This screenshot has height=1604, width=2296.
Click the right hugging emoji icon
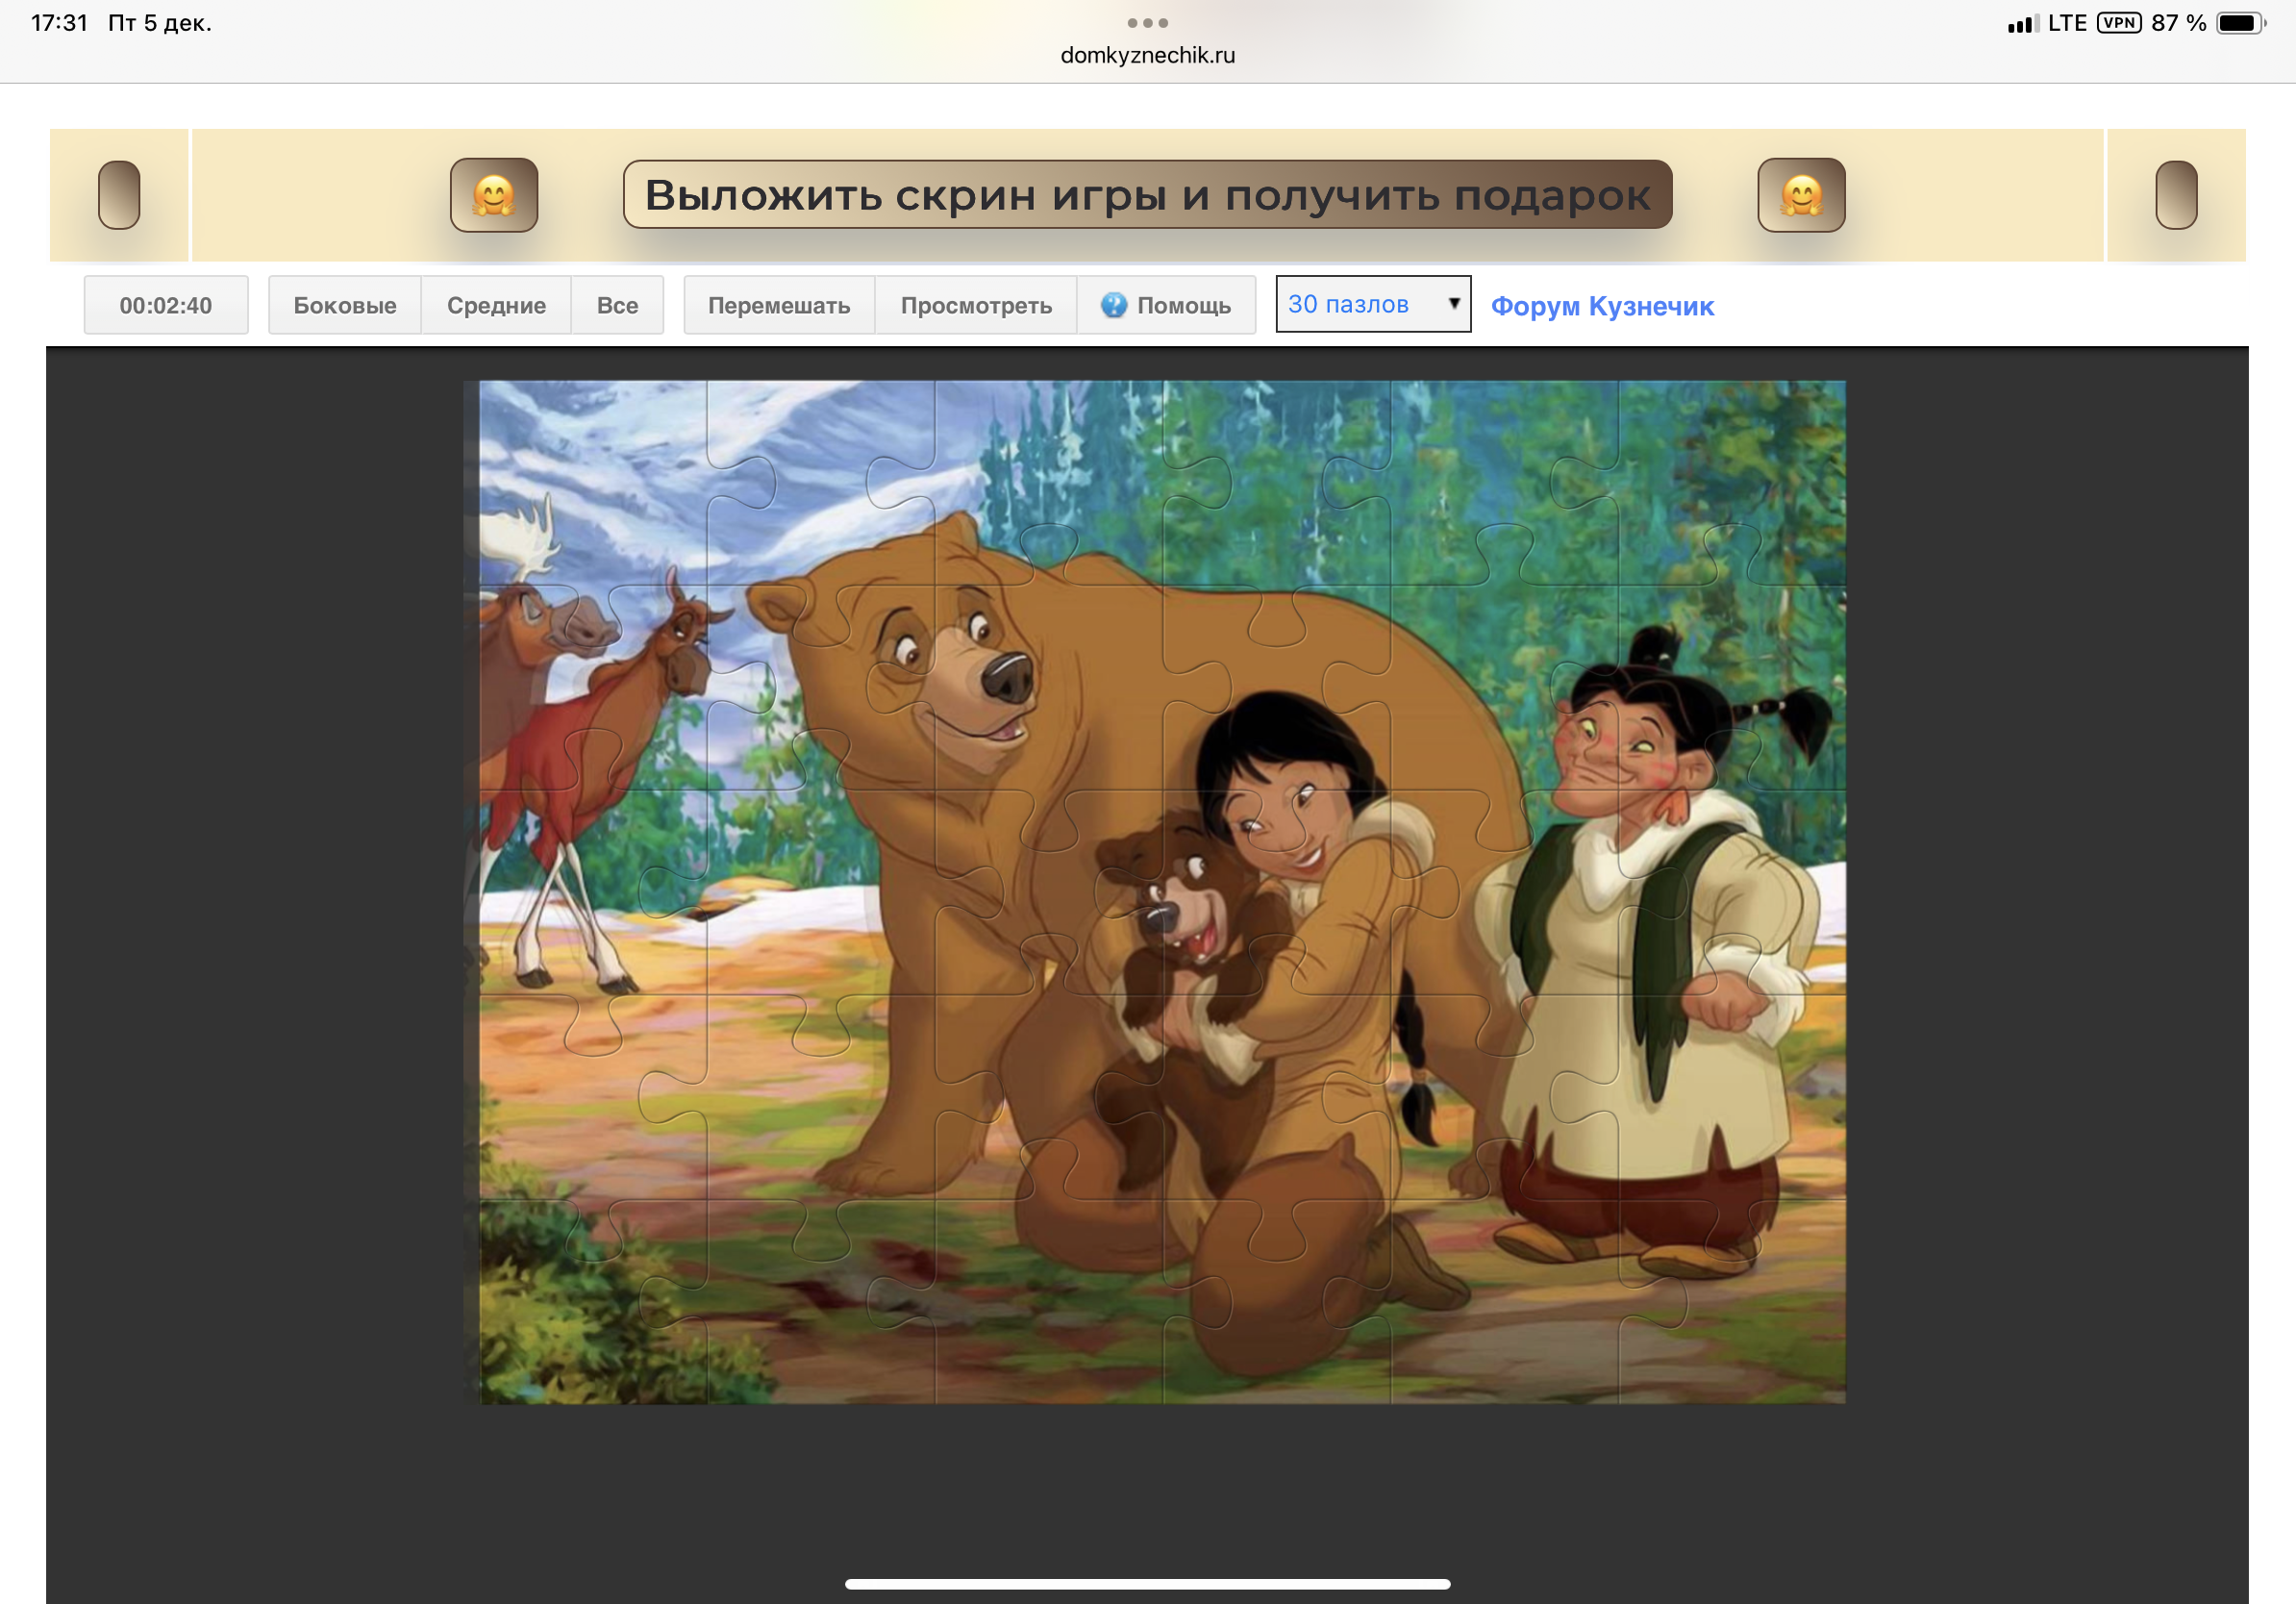pos(1801,195)
